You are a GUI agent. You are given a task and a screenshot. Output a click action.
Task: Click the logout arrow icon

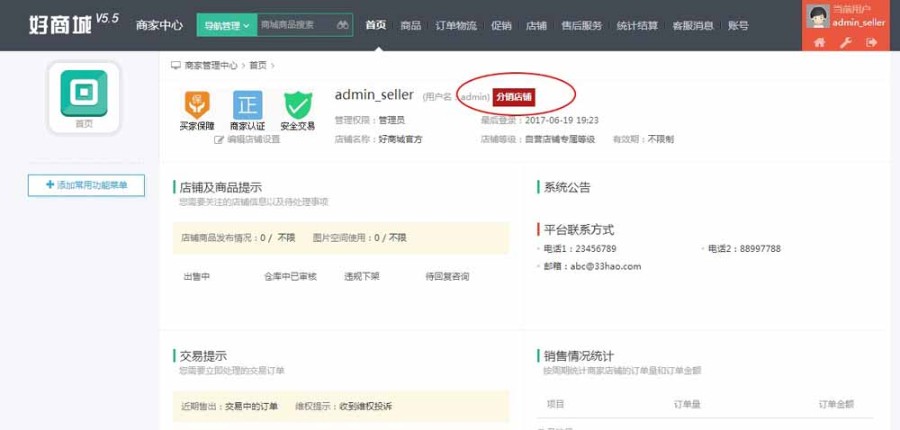(x=872, y=42)
